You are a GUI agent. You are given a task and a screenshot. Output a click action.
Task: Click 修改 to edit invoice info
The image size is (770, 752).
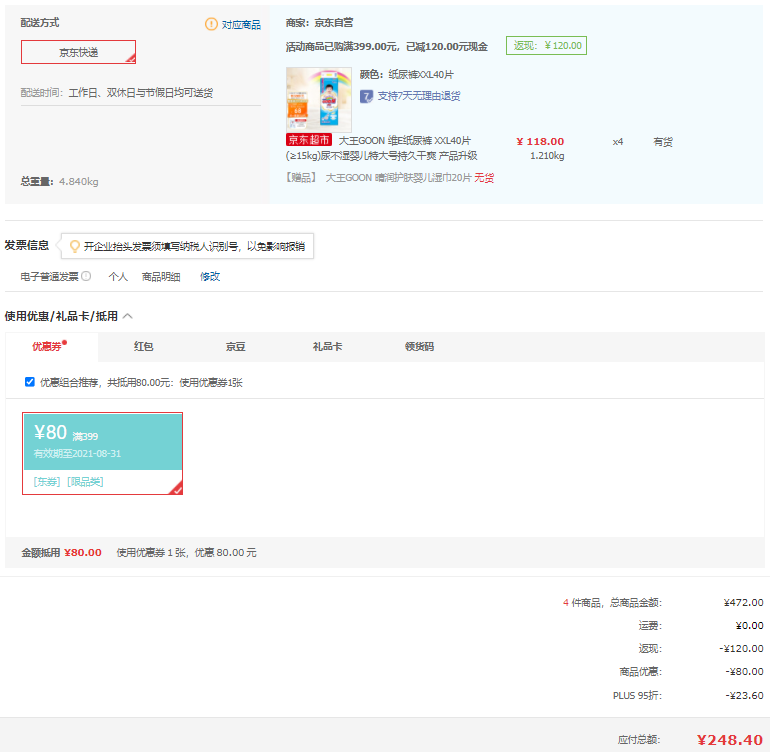(x=210, y=277)
